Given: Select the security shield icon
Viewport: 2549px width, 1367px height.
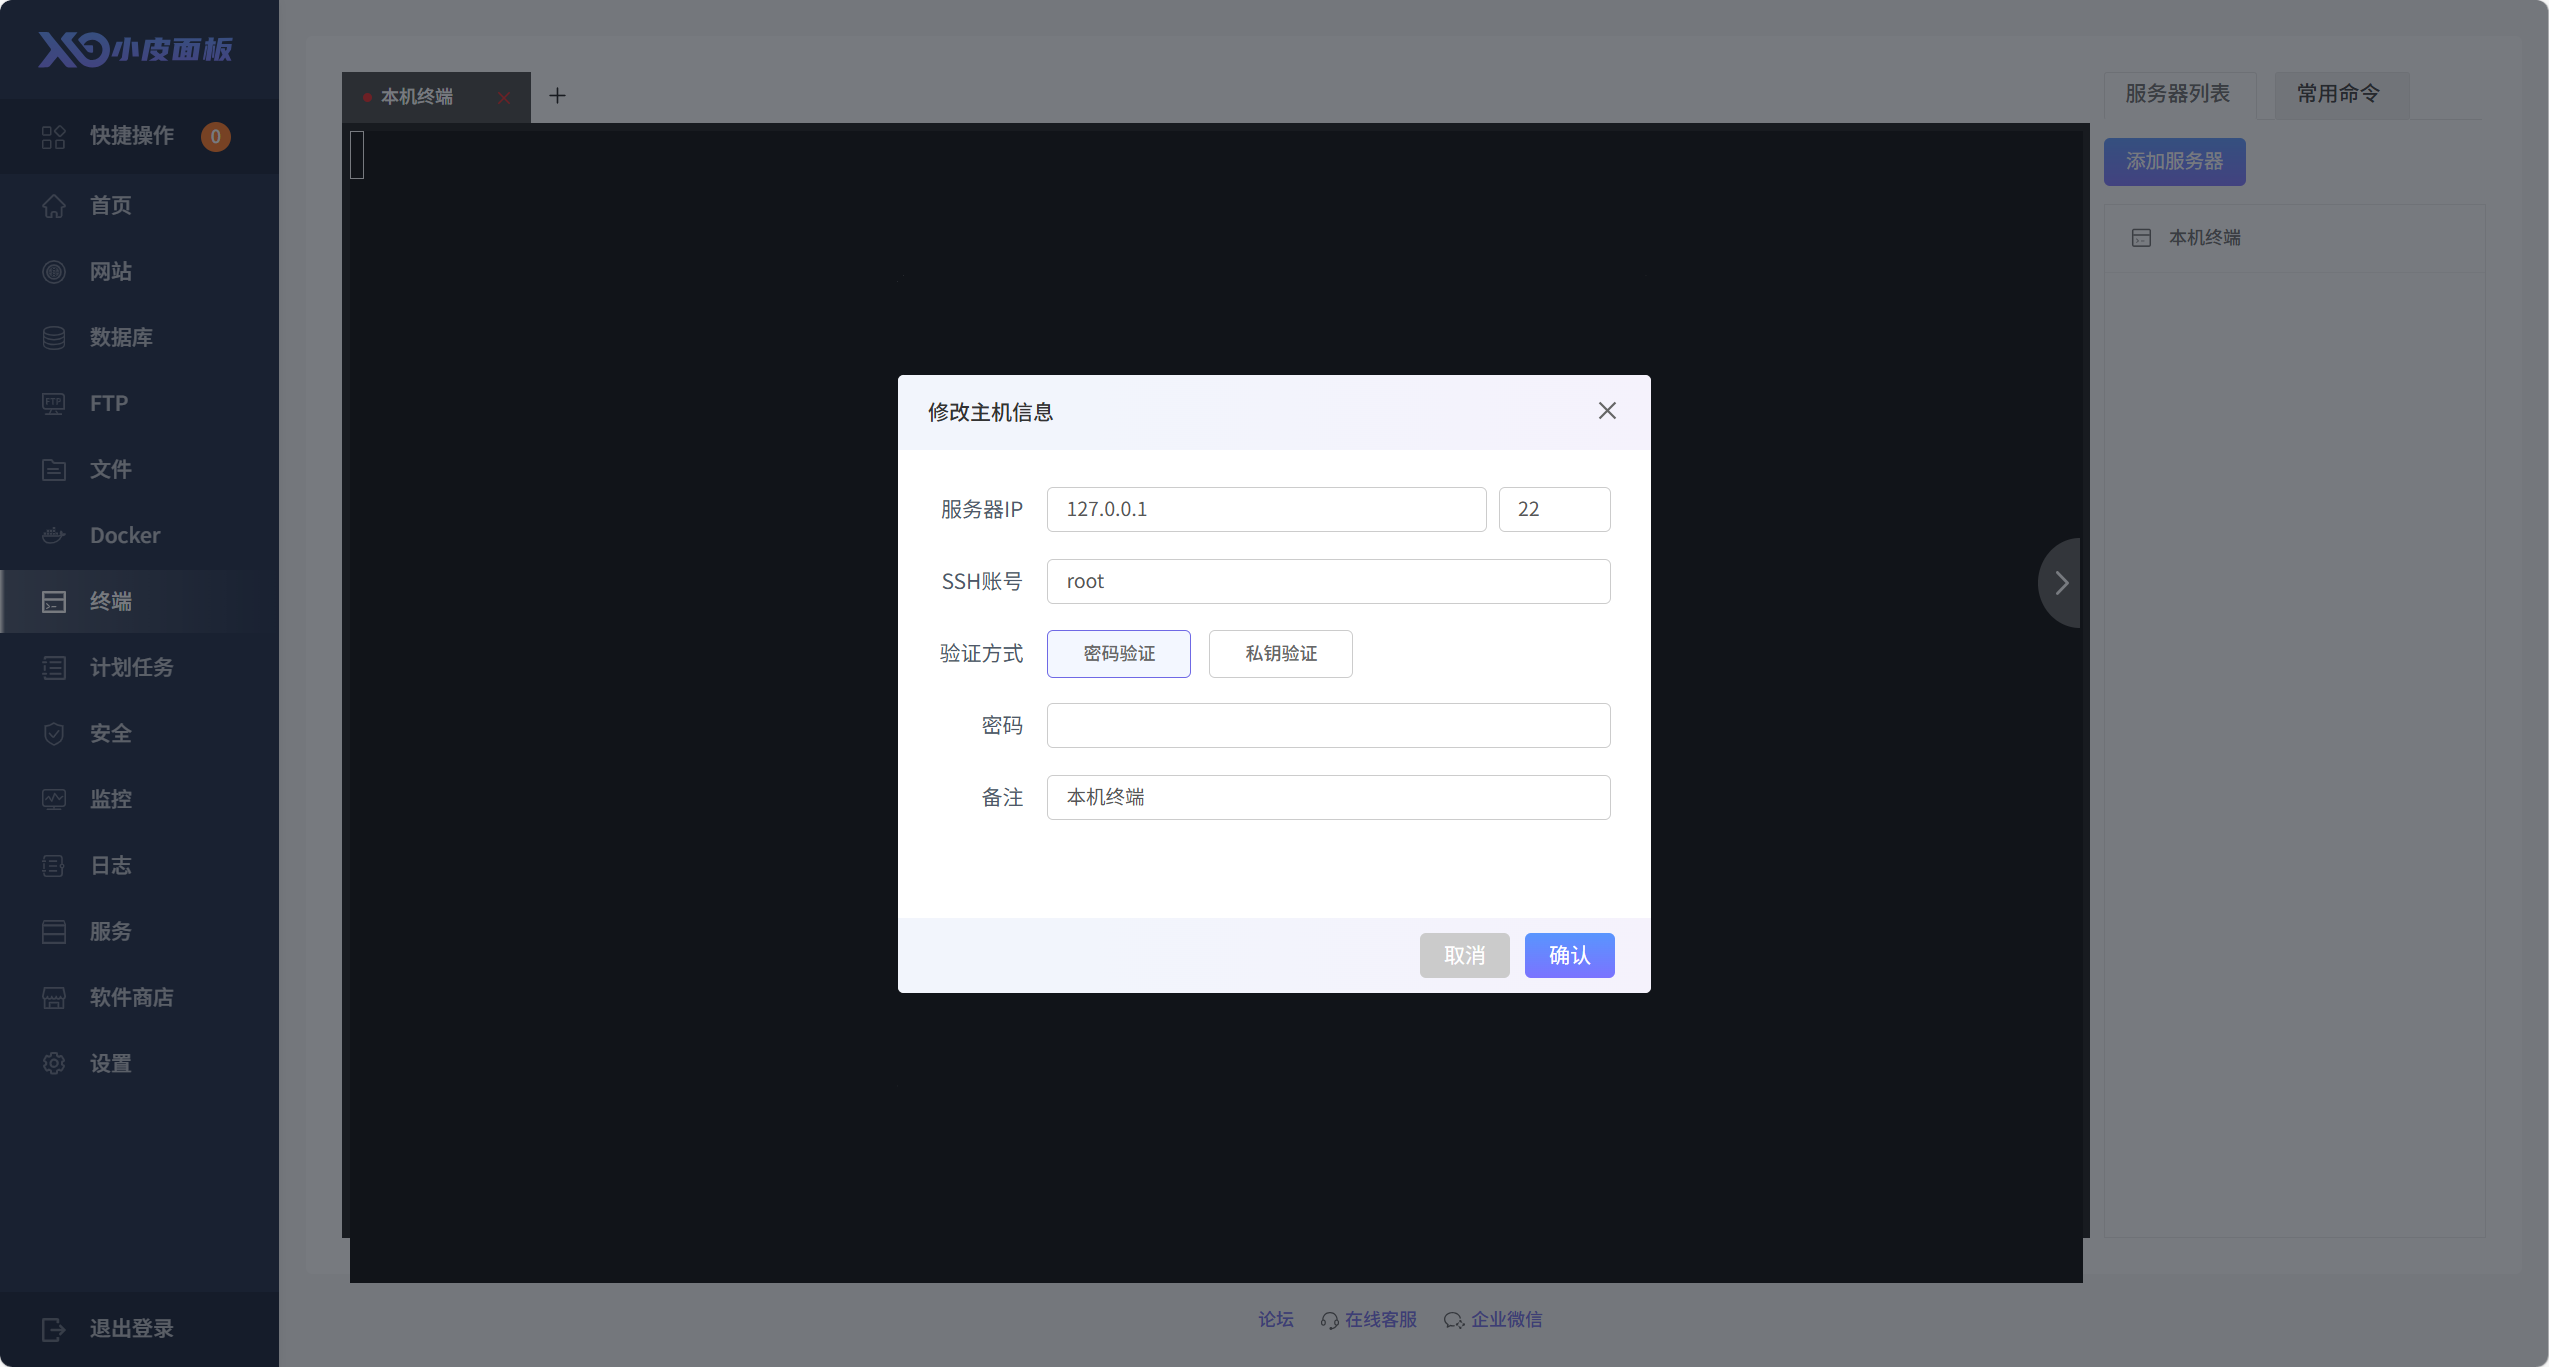Looking at the screenshot, I should (54, 733).
